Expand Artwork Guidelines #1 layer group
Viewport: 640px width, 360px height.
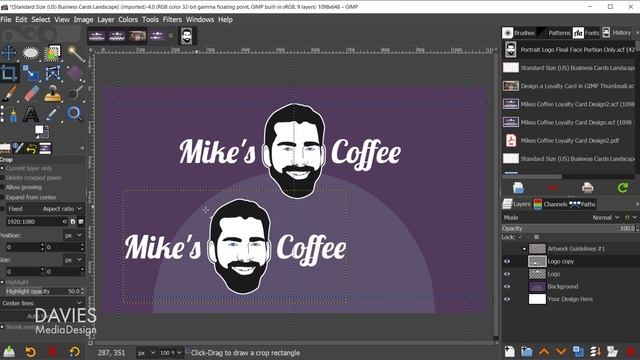click(x=524, y=249)
